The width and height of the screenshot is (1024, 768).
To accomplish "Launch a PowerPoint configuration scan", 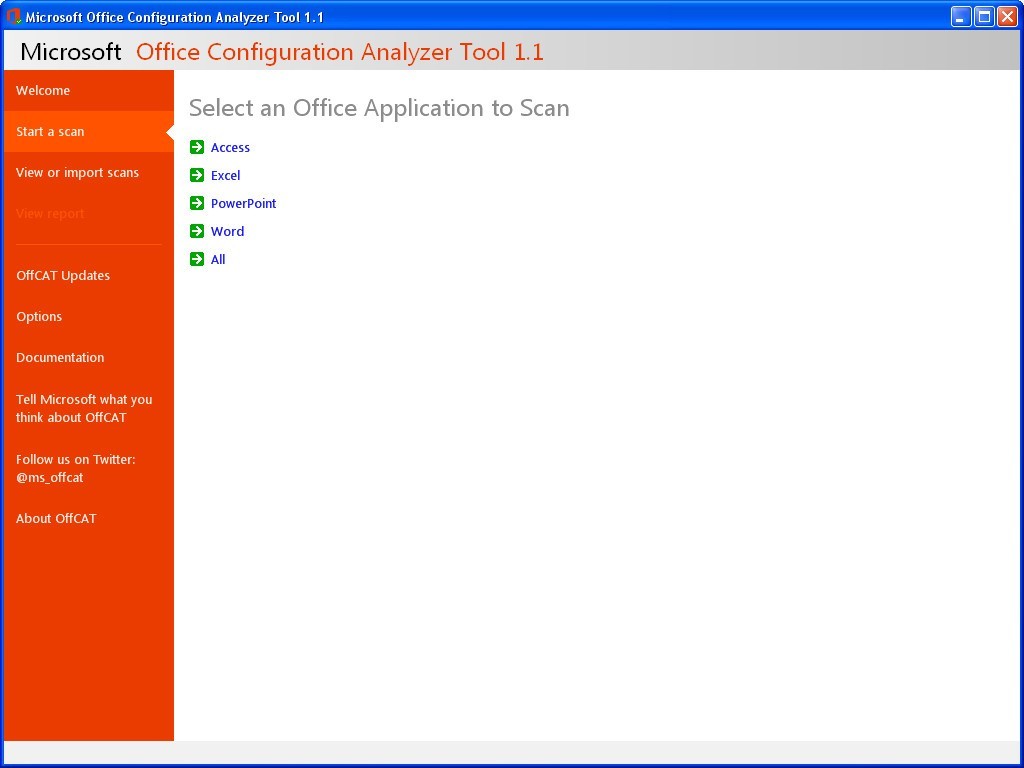I will (x=243, y=203).
